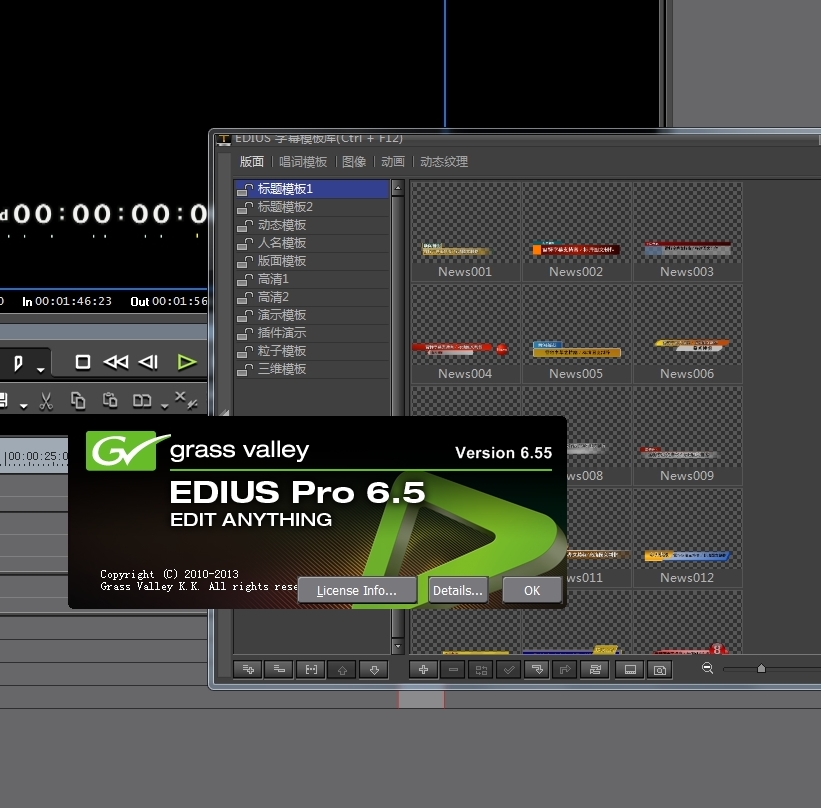Click import template down-arrow icon
821x808 pixels.
click(537, 669)
